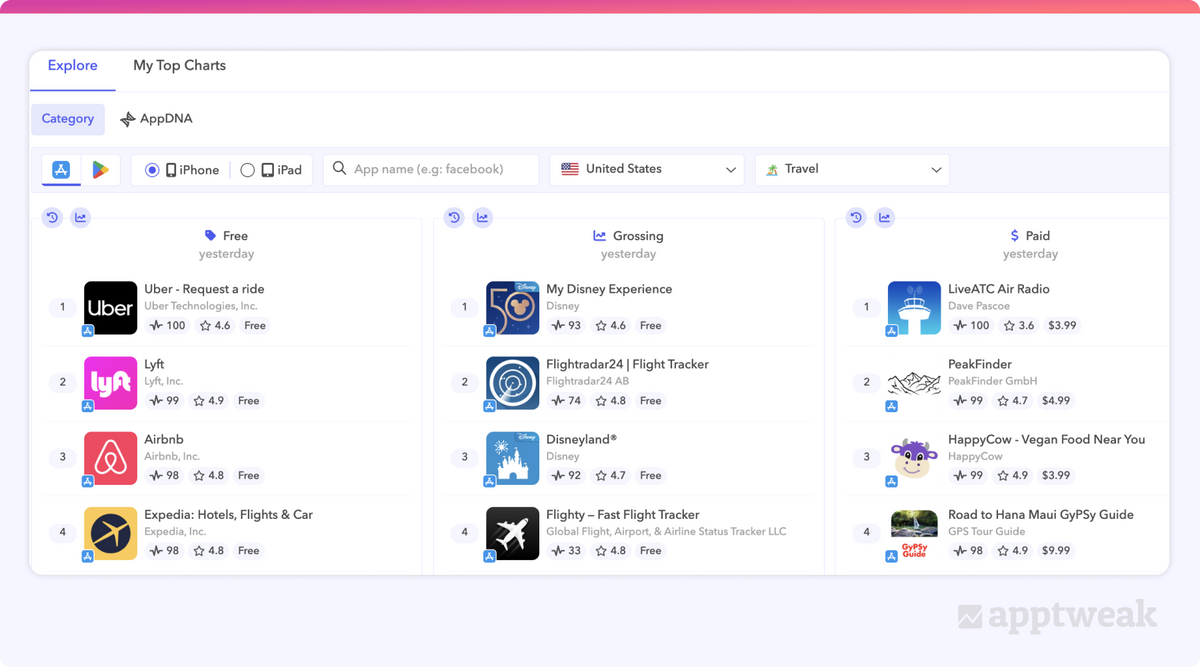Open the United States country dropdown
1200x667 pixels.
[647, 170]
